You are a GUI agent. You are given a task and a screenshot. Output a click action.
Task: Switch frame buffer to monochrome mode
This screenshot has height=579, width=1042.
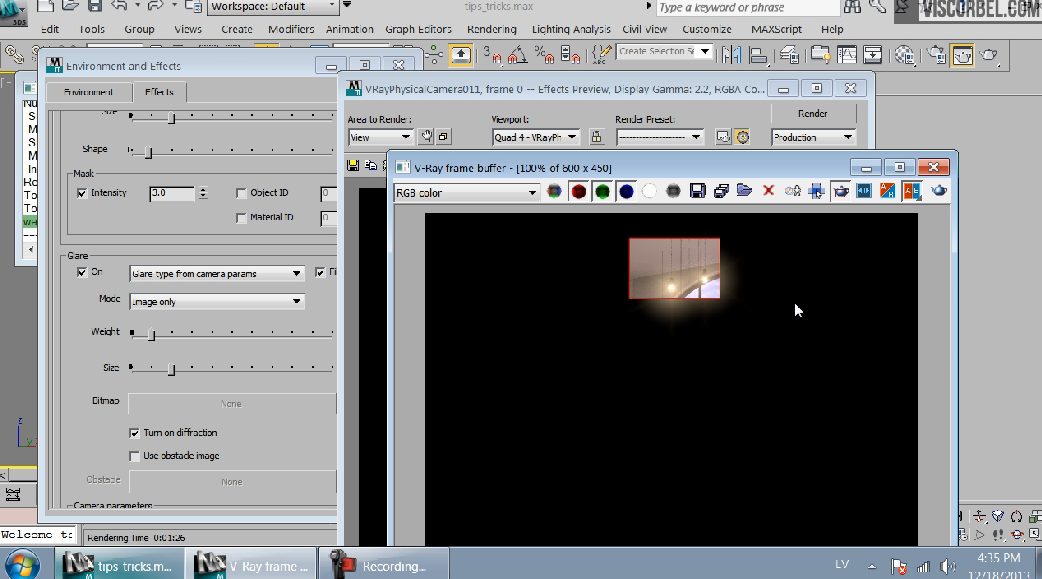point(673,192)
